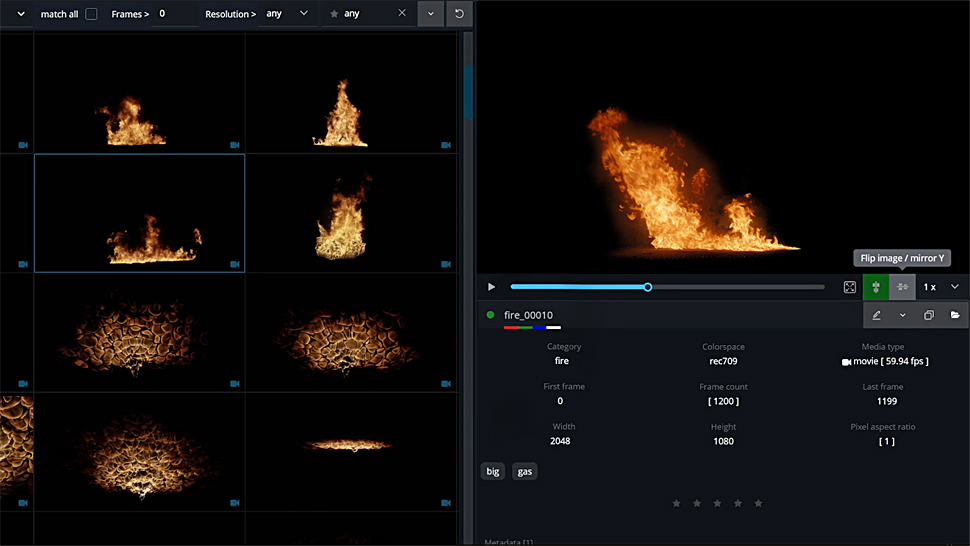The height and width of the screenshot is (546, 970).
Task: Click the white channel bar under fire_00010
Action: click(554, 327)
